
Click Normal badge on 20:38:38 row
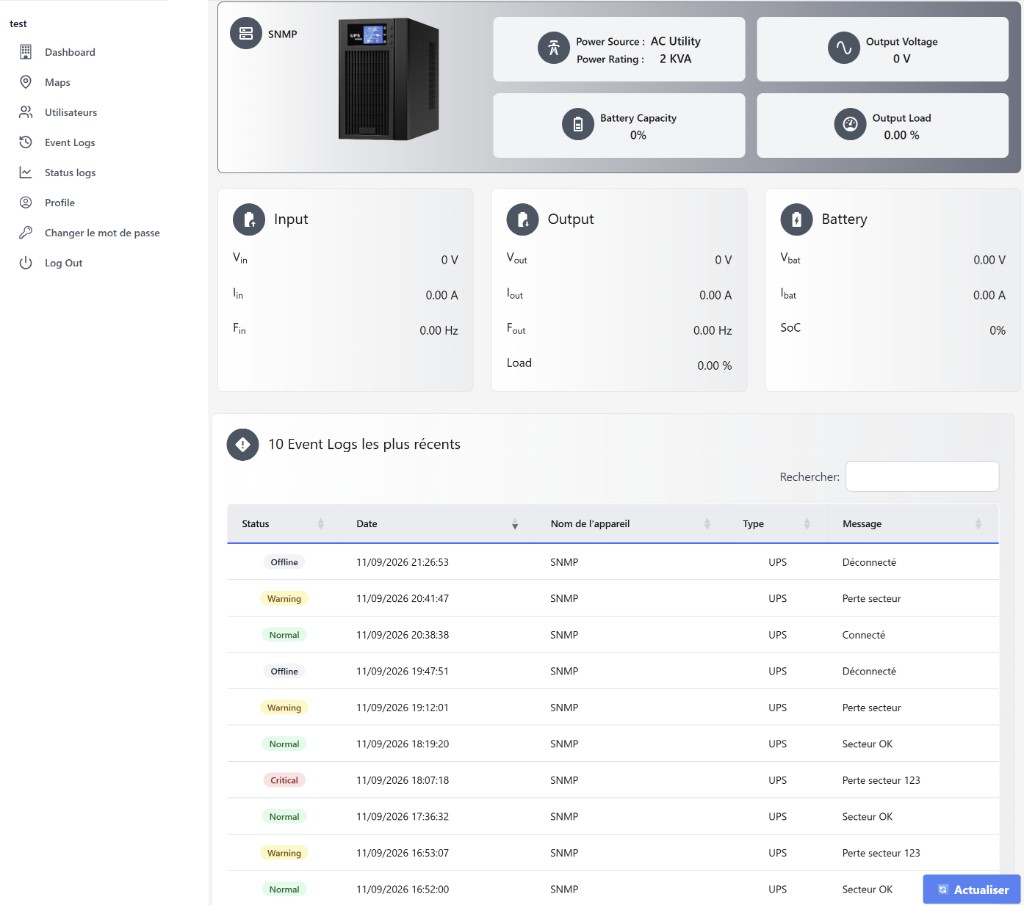click(x=284, y=635)
